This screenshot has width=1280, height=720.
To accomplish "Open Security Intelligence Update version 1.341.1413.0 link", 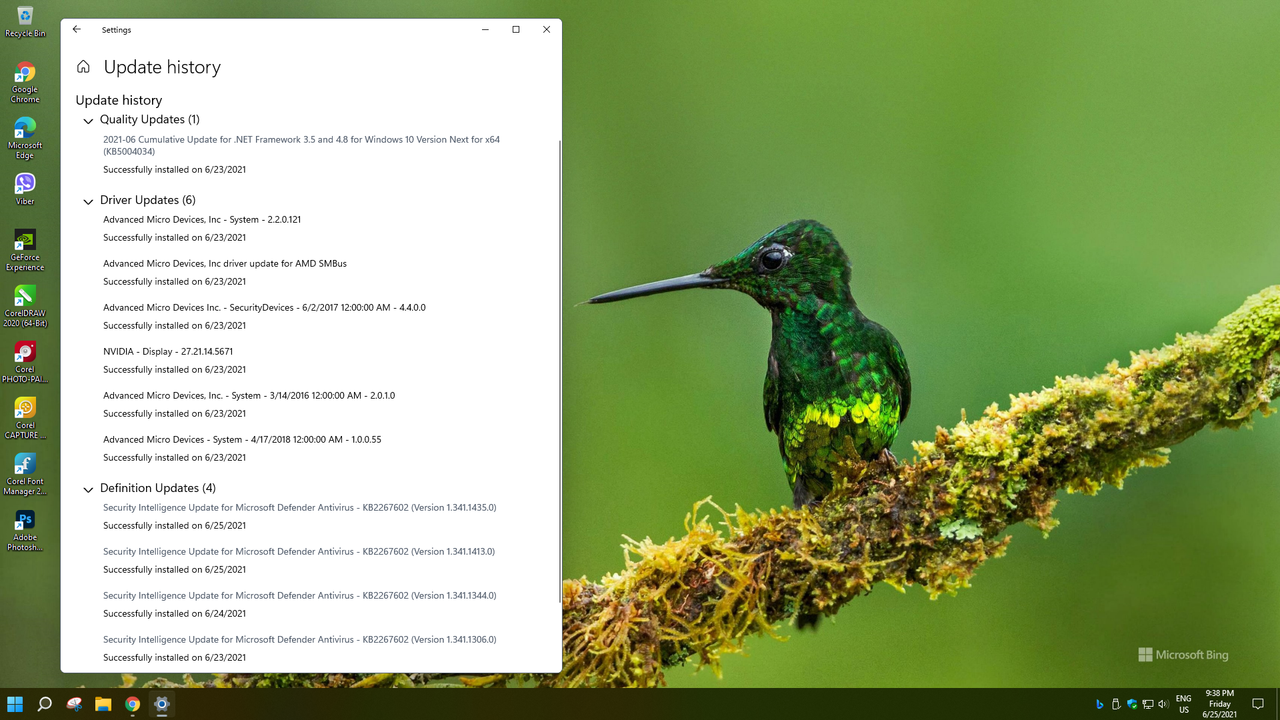I will click(299, 551).
